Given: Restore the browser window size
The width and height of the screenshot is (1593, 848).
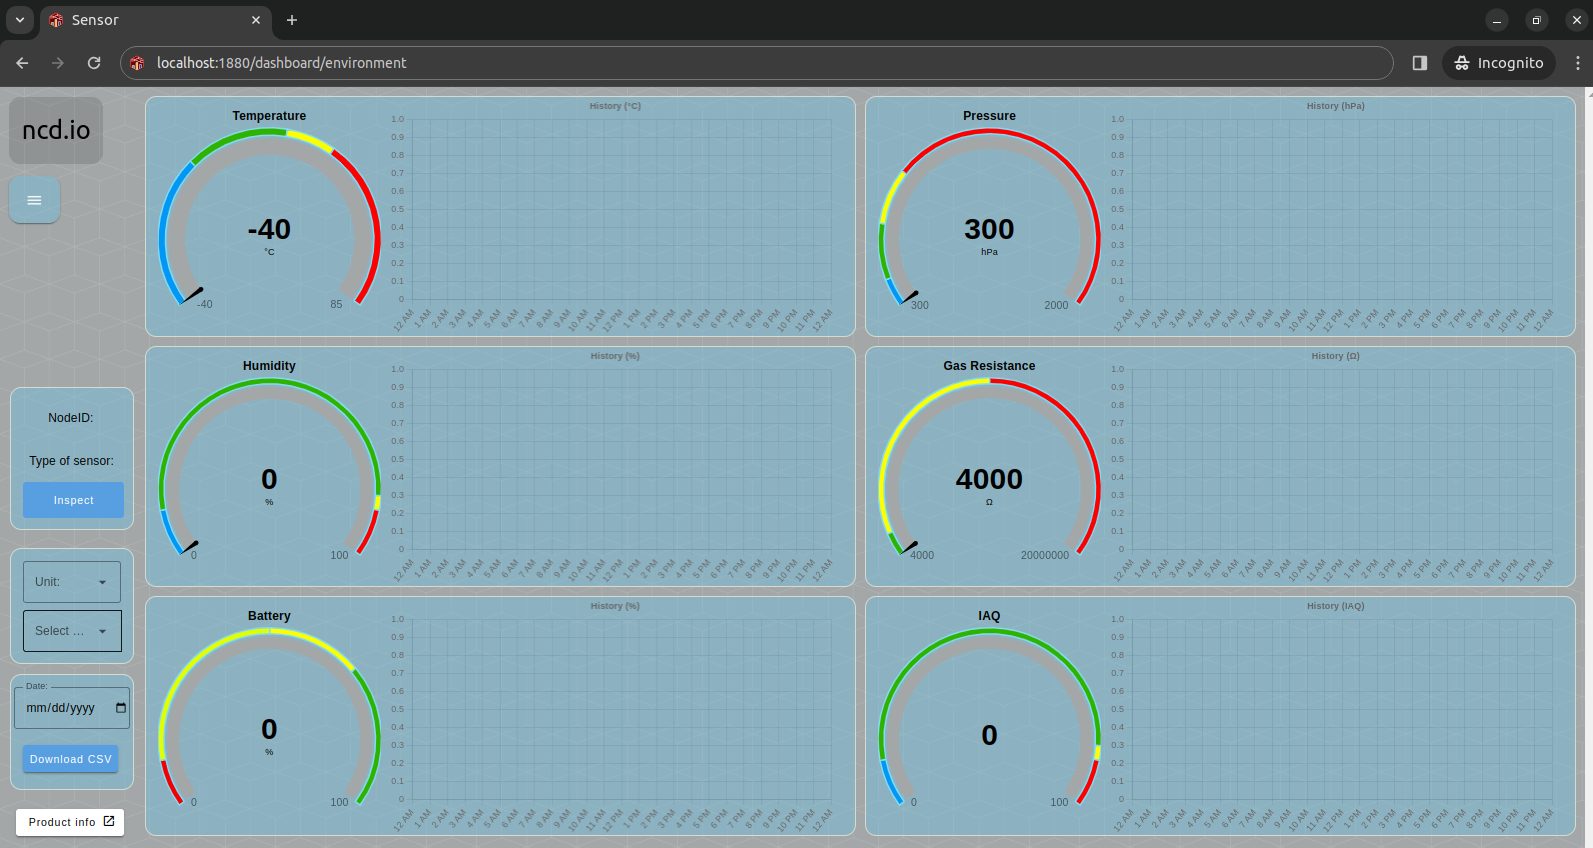Looking at the screenshot, I should tap(1537, 20).
